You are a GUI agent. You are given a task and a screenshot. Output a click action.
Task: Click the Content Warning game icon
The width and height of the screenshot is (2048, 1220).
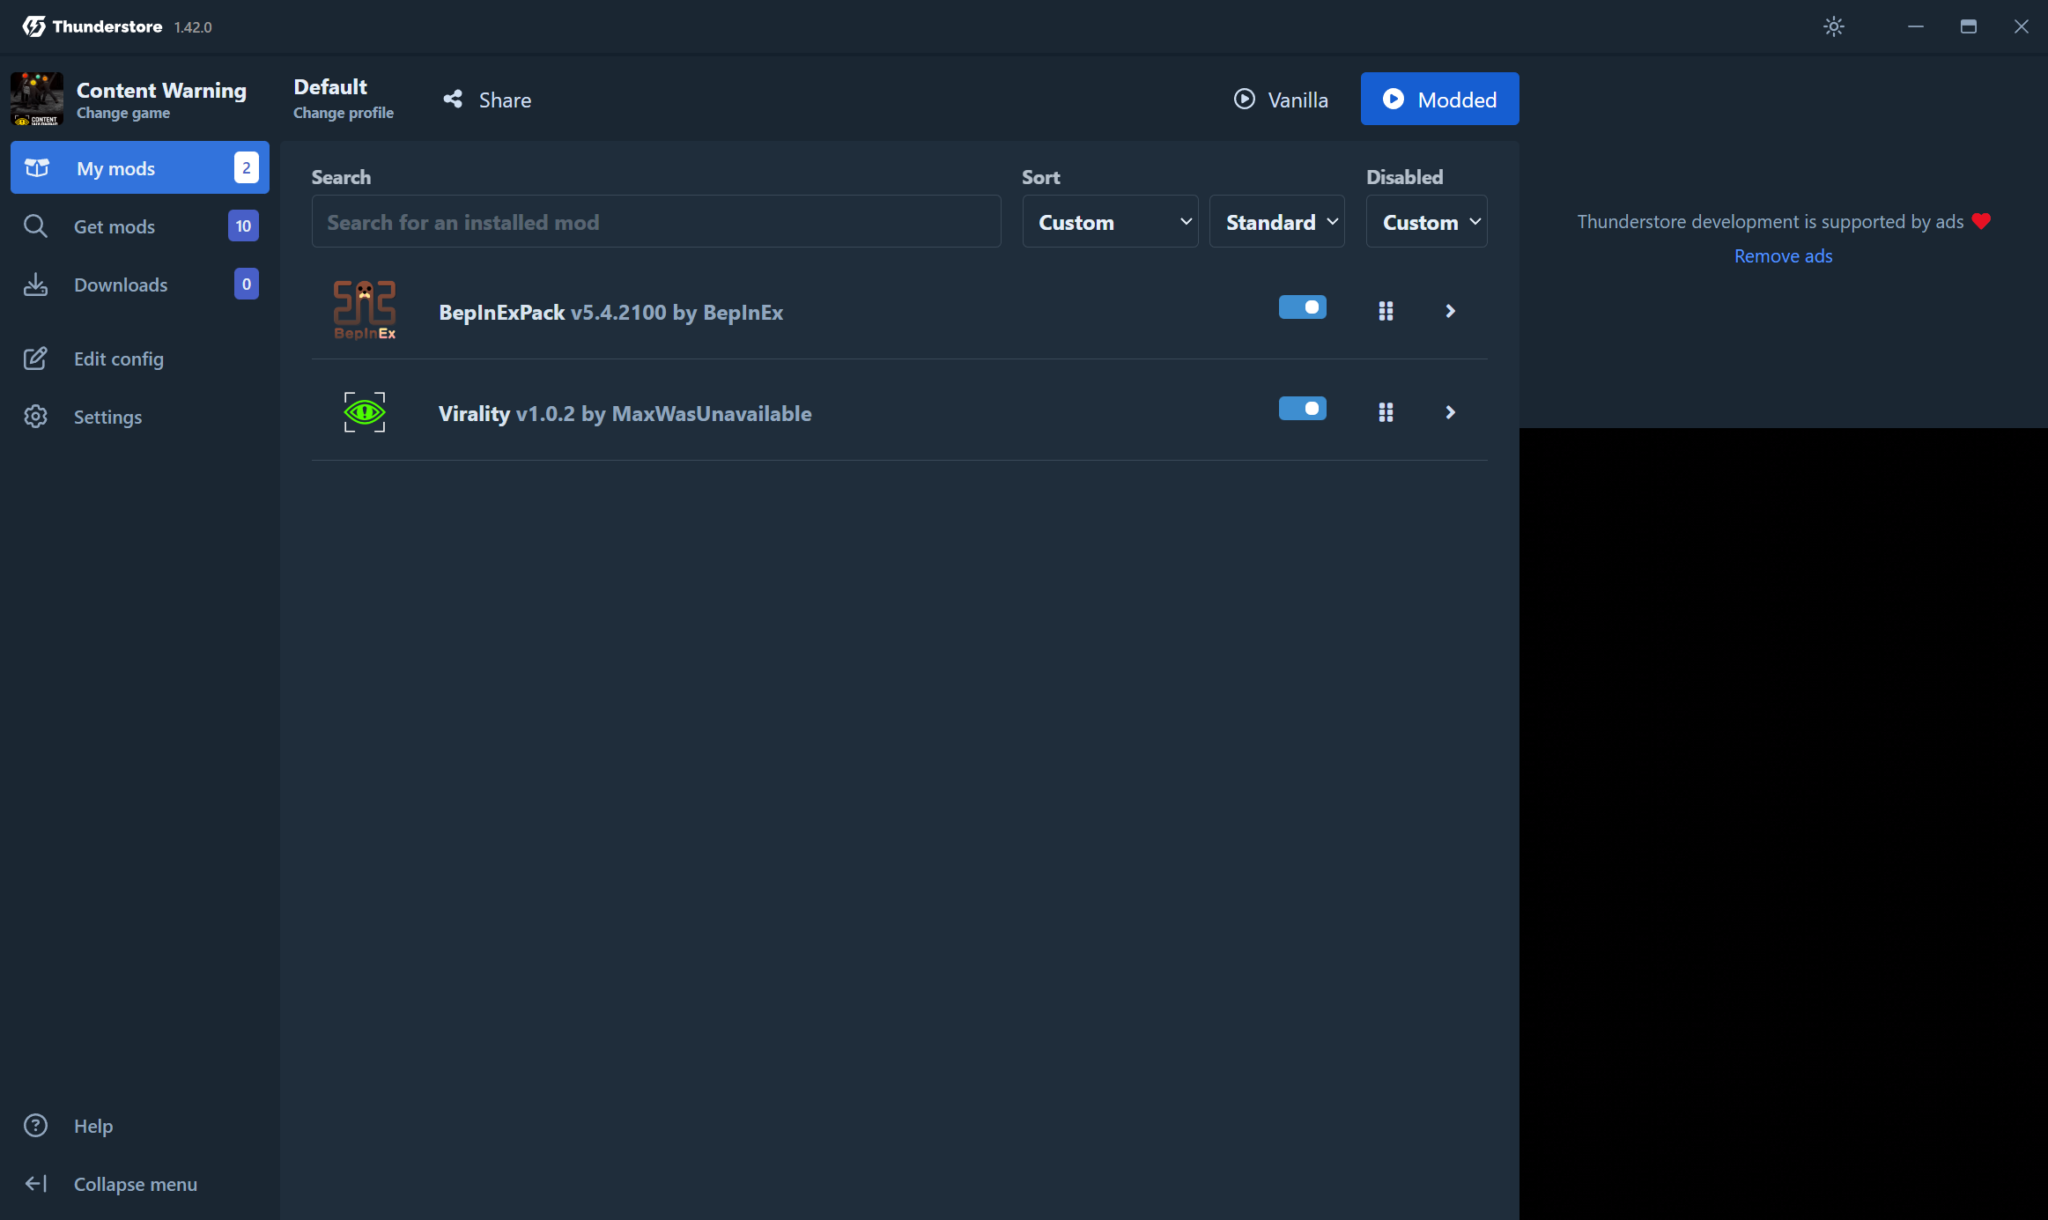[x=37, y=98]
